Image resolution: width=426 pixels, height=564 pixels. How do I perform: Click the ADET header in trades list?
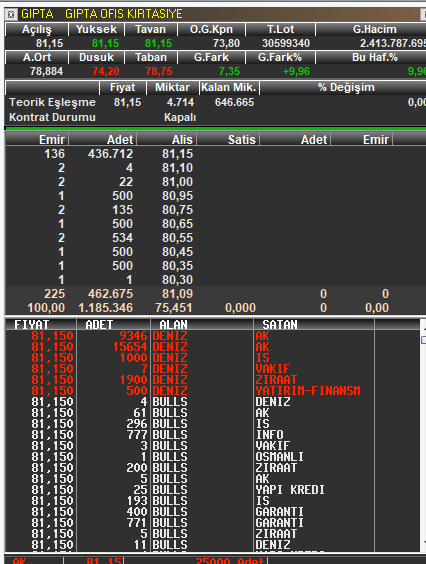pyautogui.click(x=113, y=324)
